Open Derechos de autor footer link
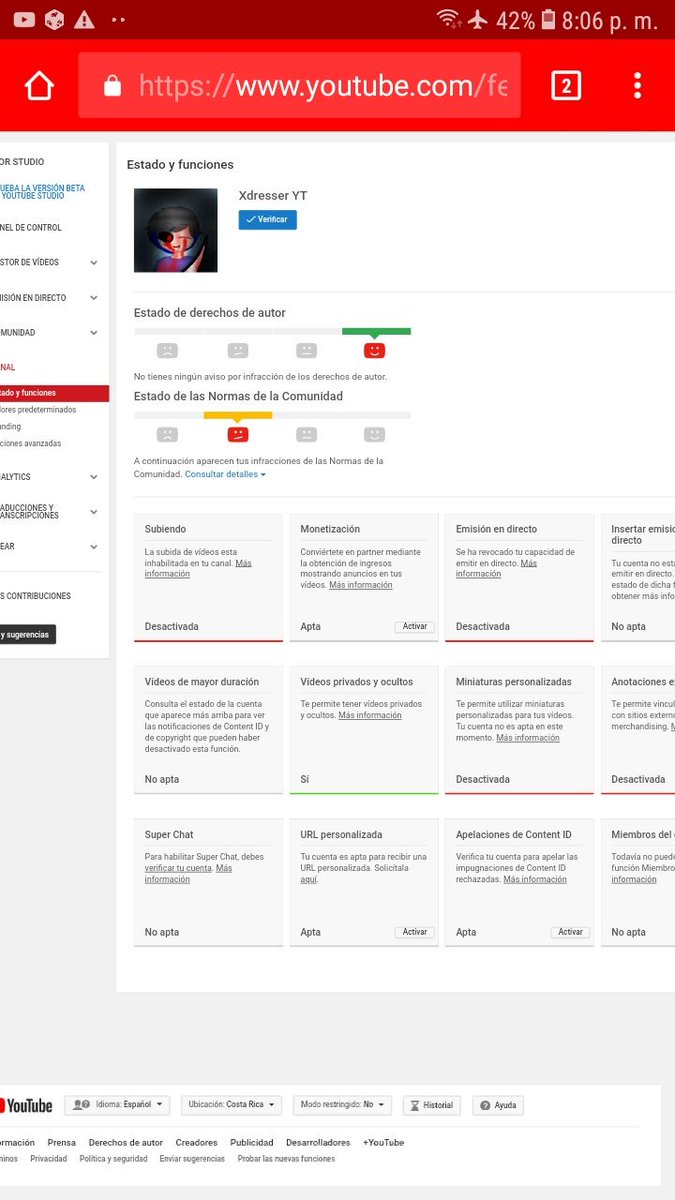675x1200 pixels. [125, 1142]
